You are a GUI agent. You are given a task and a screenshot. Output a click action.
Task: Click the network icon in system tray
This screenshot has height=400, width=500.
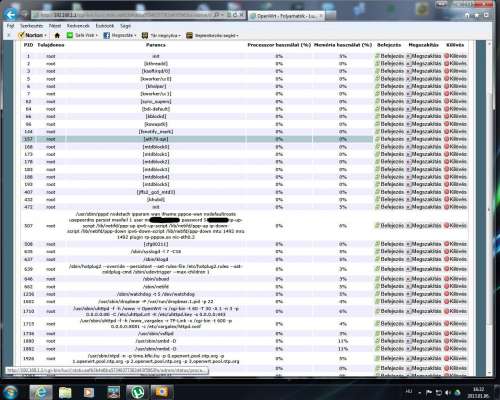point(438,393)
